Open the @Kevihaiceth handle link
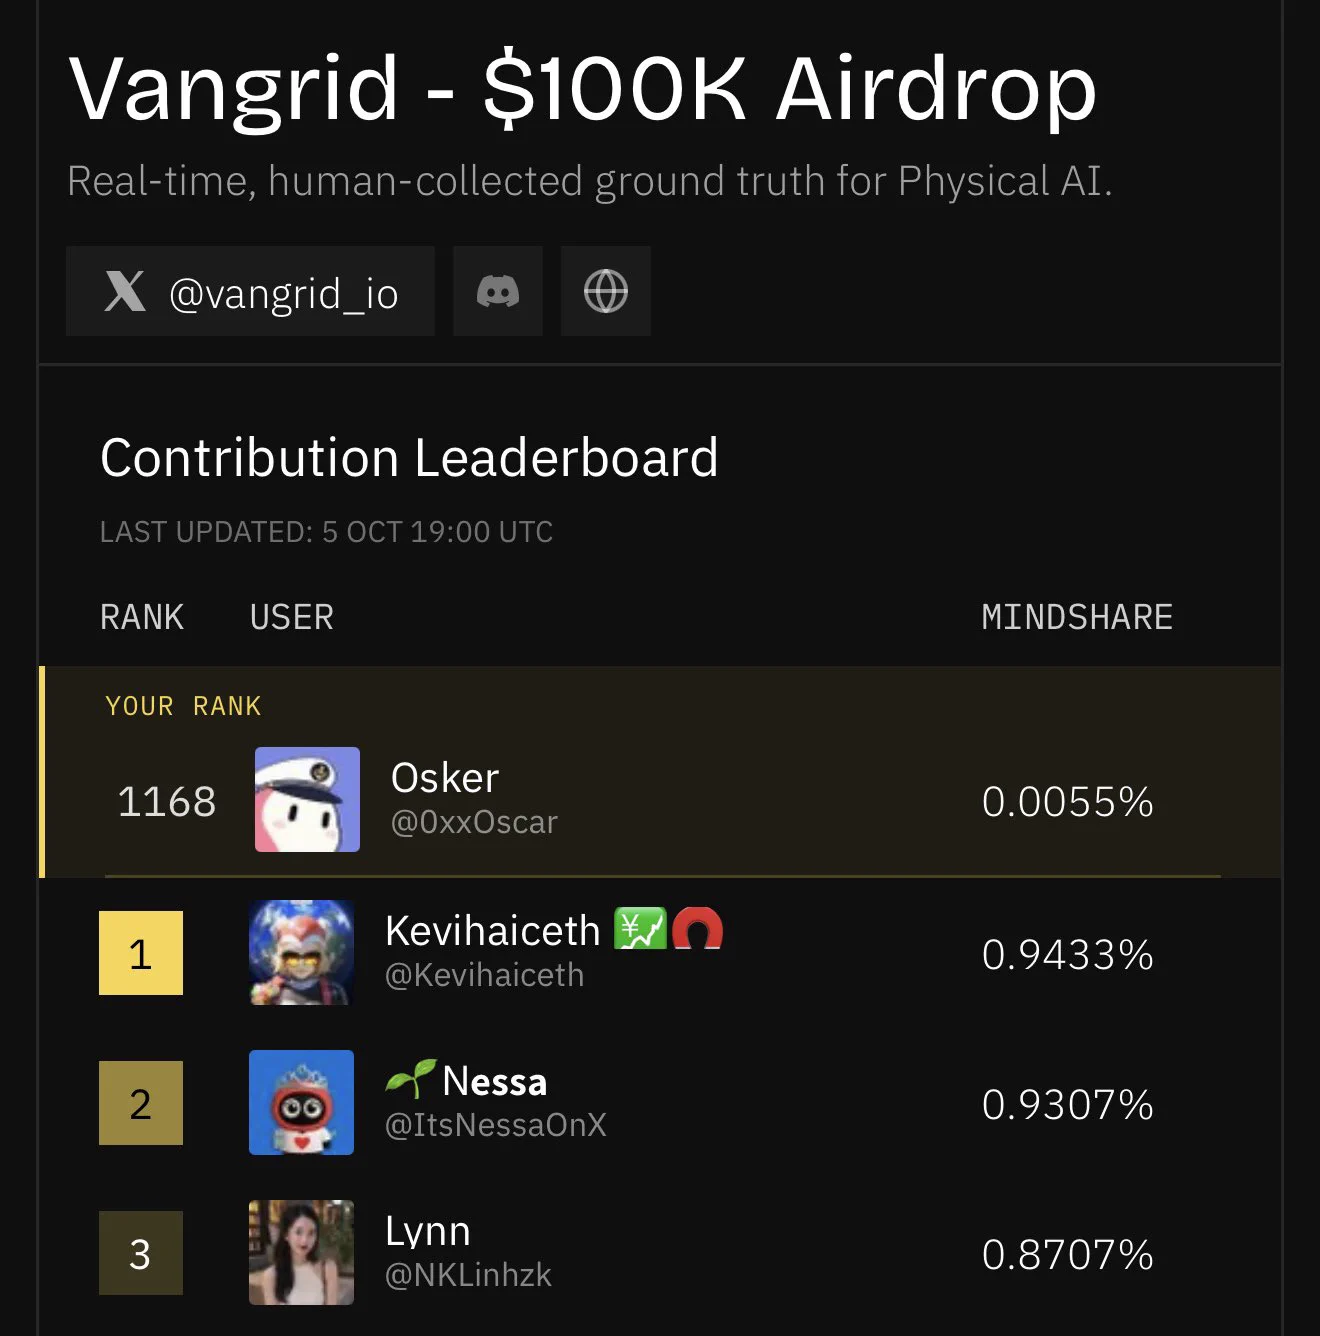 click(x=484, y=975)
